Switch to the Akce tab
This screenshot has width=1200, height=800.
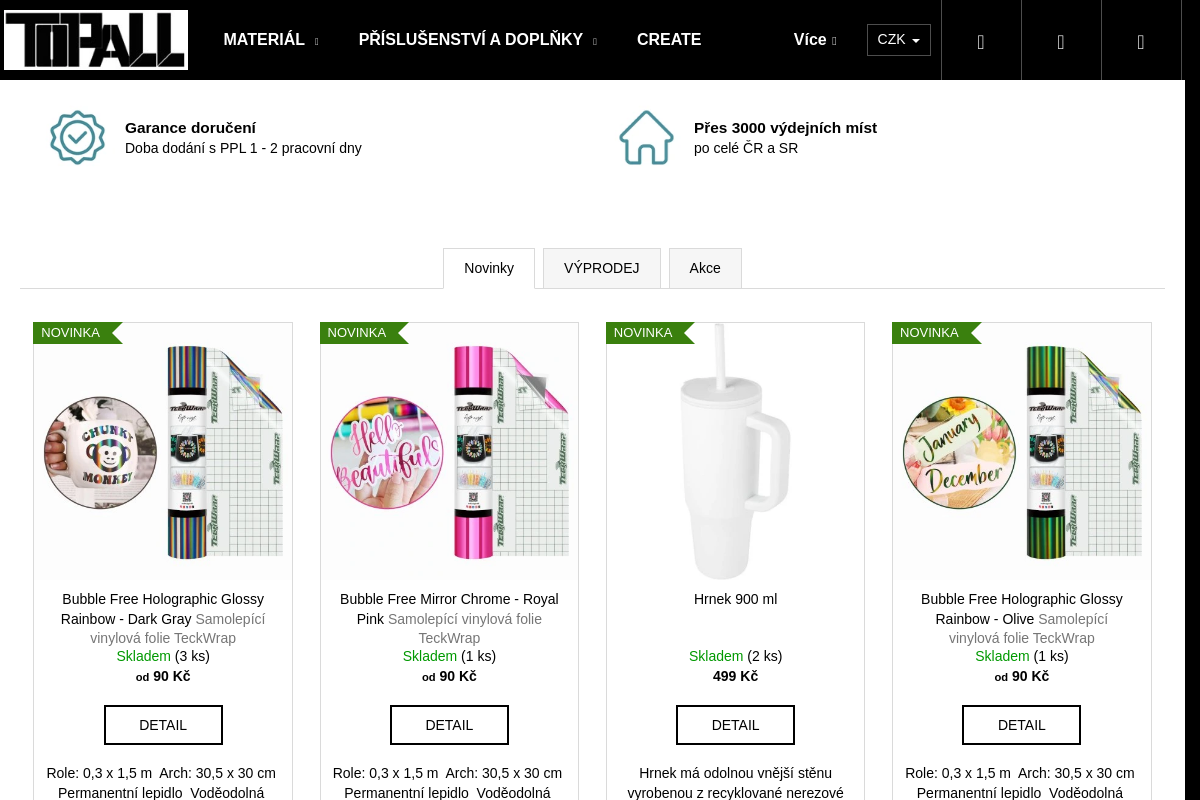pos(705,268)
